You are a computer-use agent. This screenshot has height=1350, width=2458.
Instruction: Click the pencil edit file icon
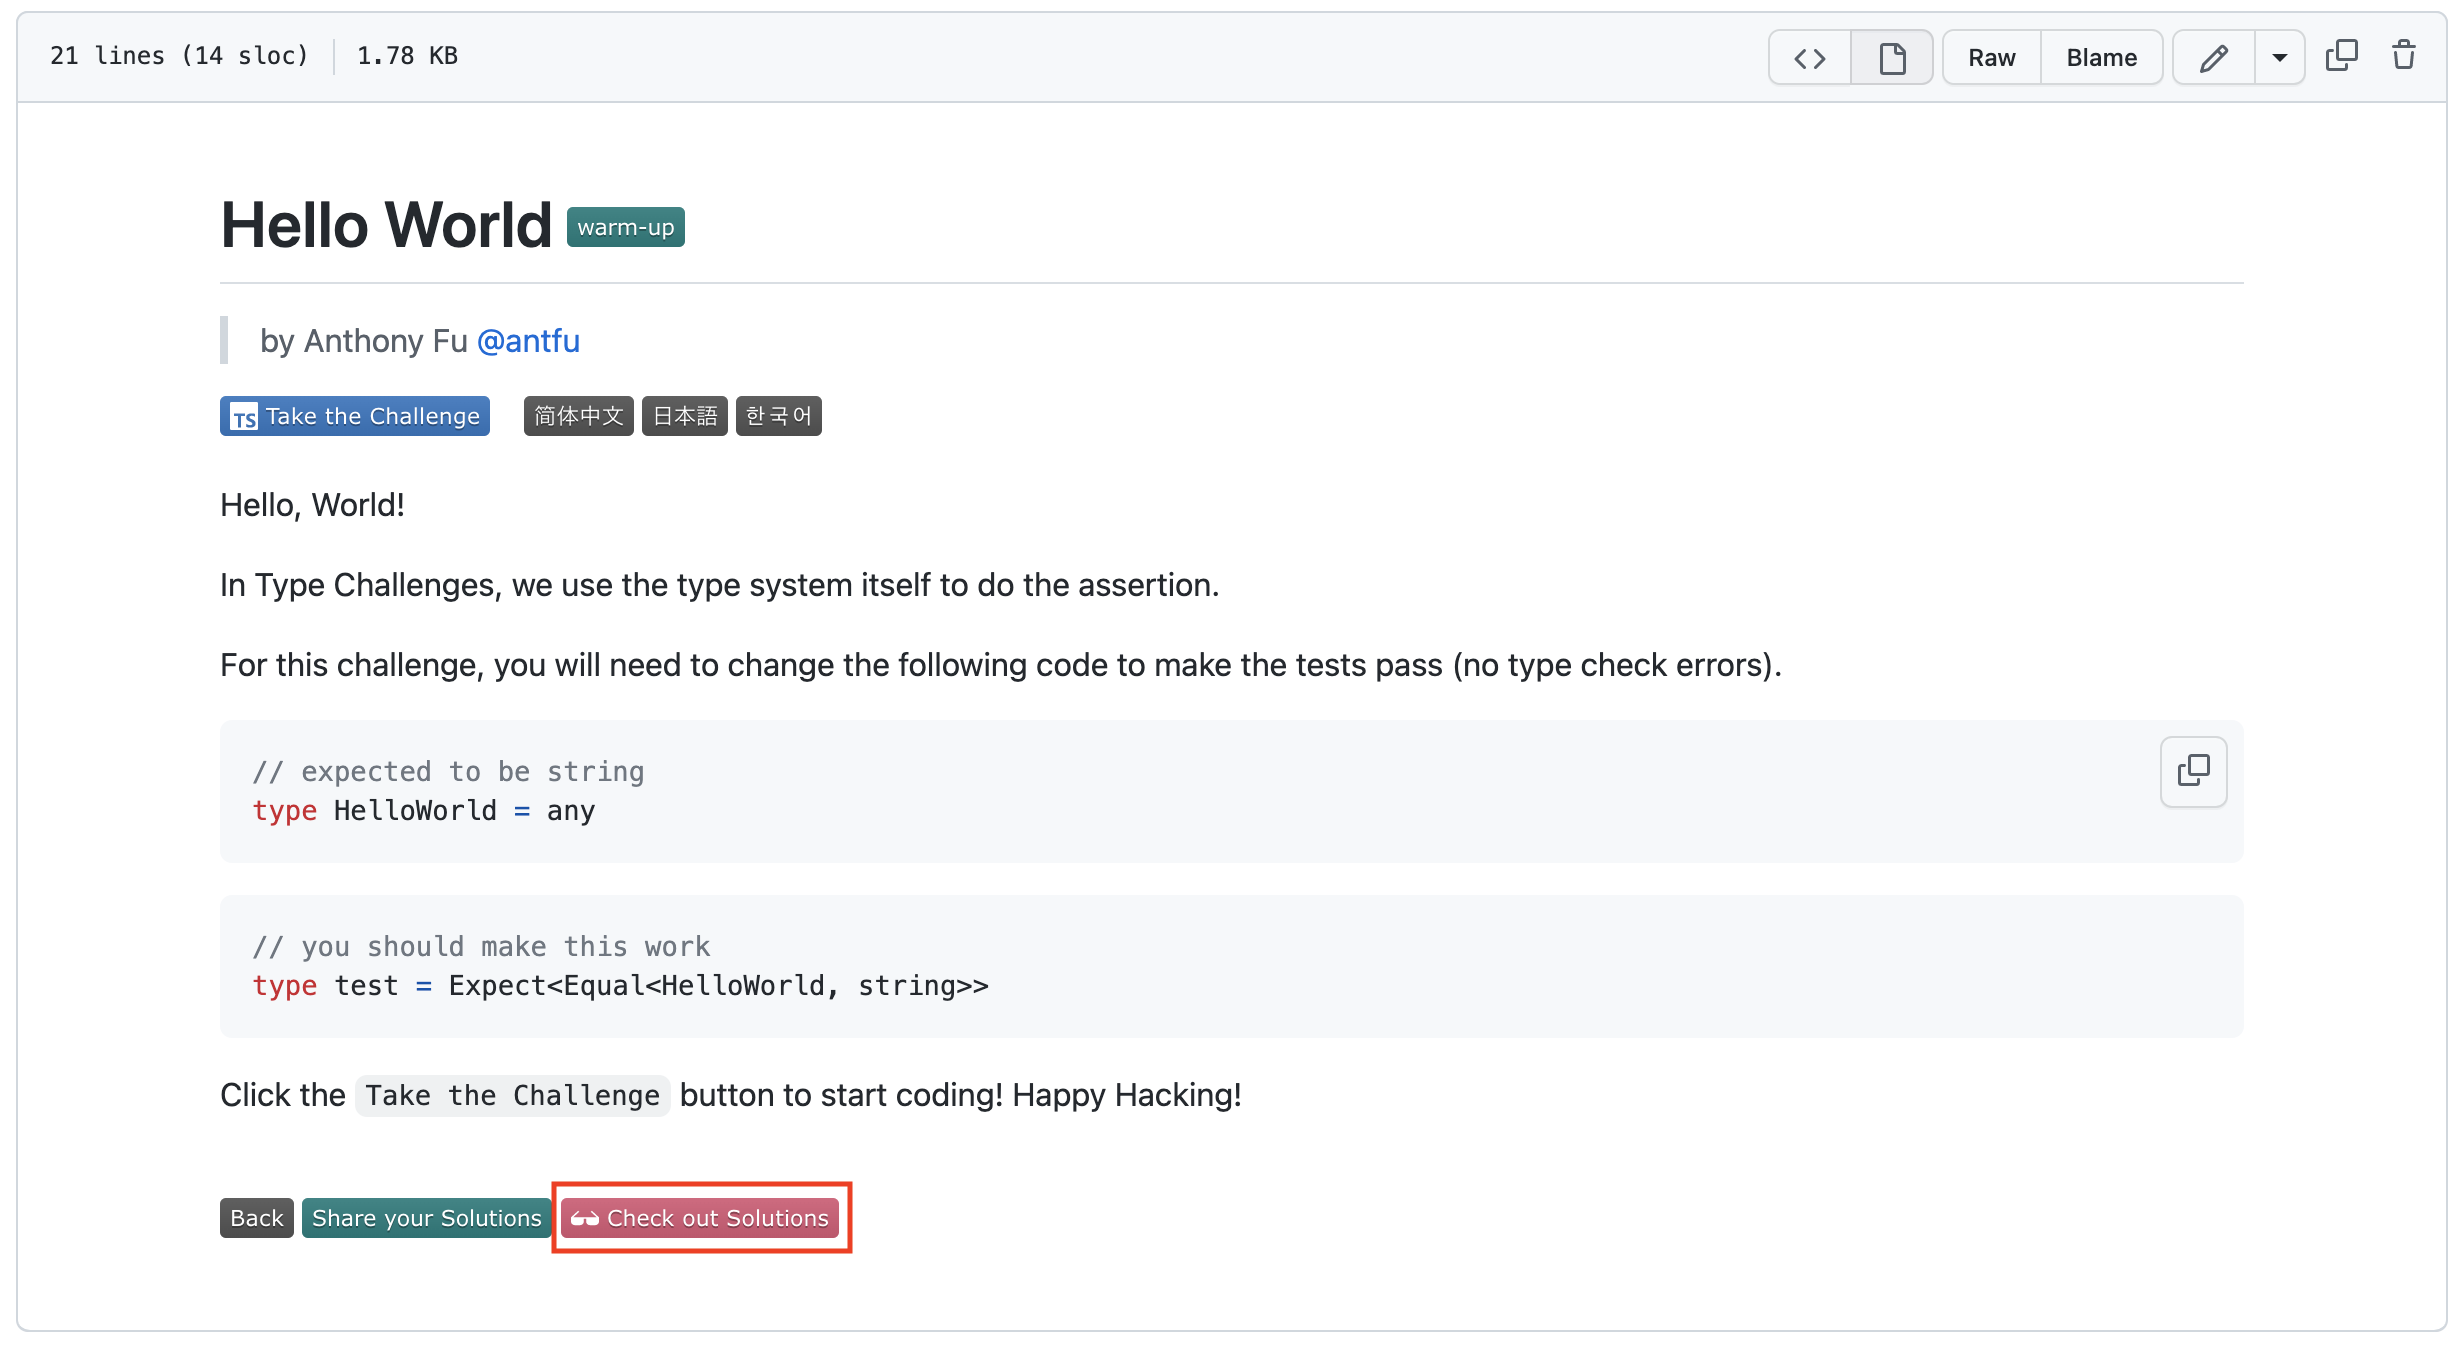(x=2213, y=58)
